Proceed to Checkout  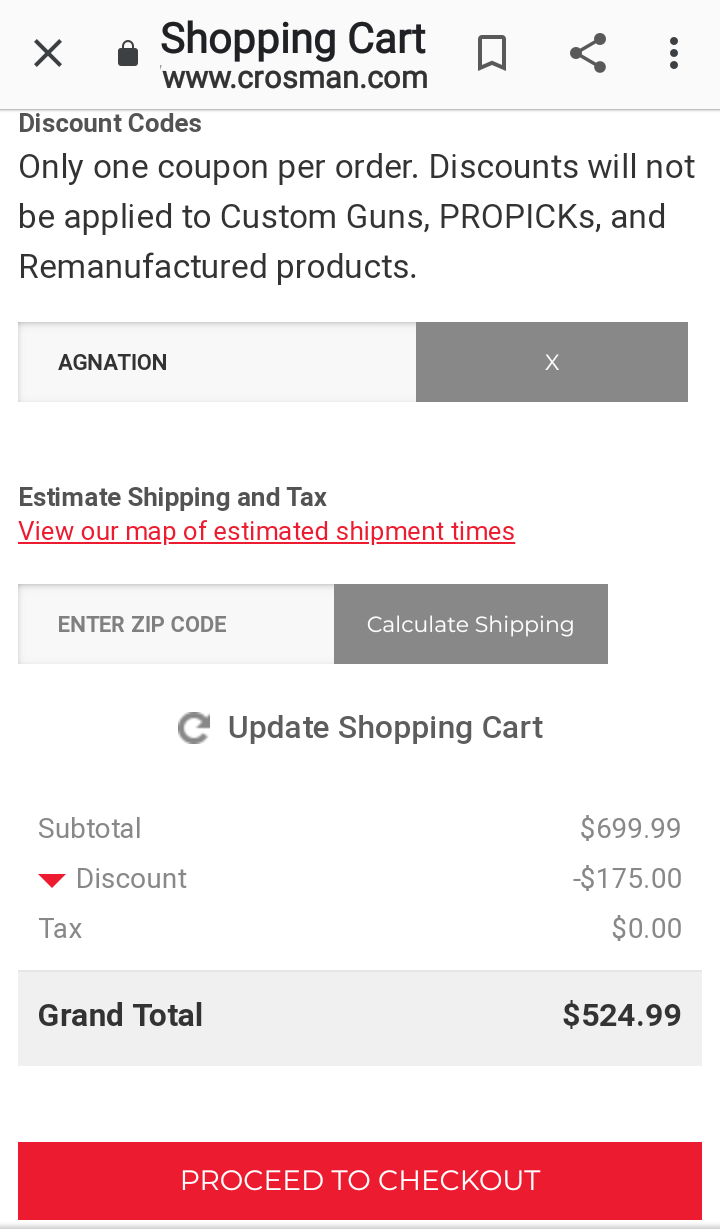pos(360,1180)
